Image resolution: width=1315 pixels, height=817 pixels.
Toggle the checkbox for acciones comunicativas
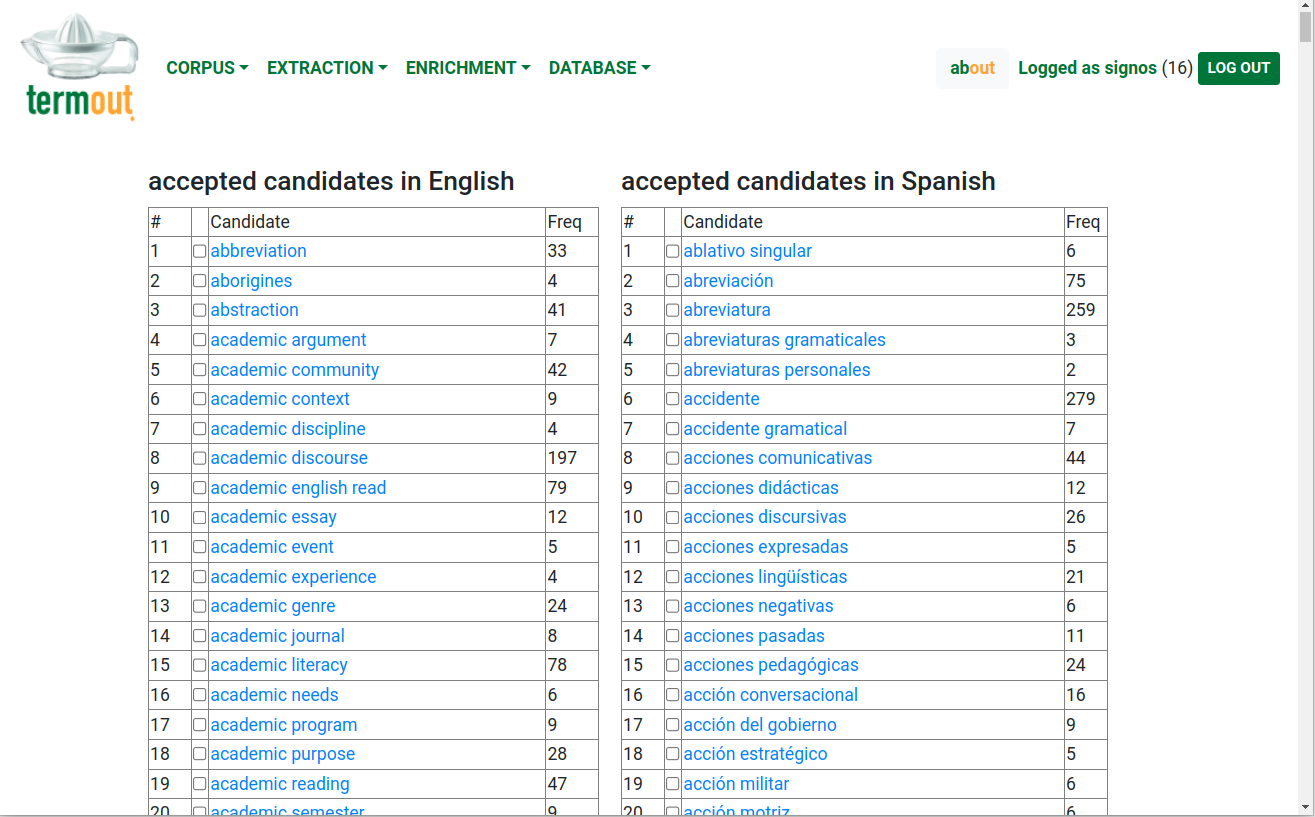tap(673, 459)
